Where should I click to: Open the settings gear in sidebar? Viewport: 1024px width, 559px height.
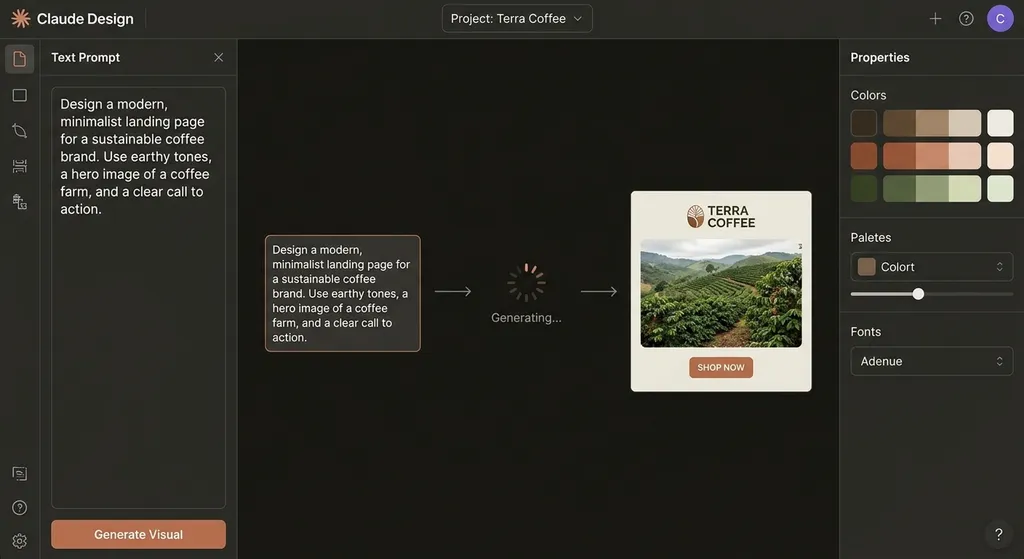tap(20, 541)
